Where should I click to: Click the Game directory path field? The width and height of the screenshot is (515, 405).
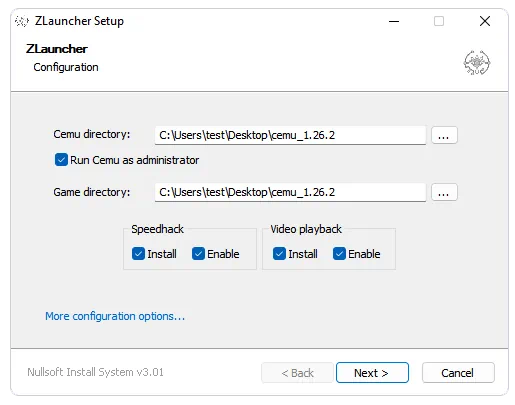290,192
